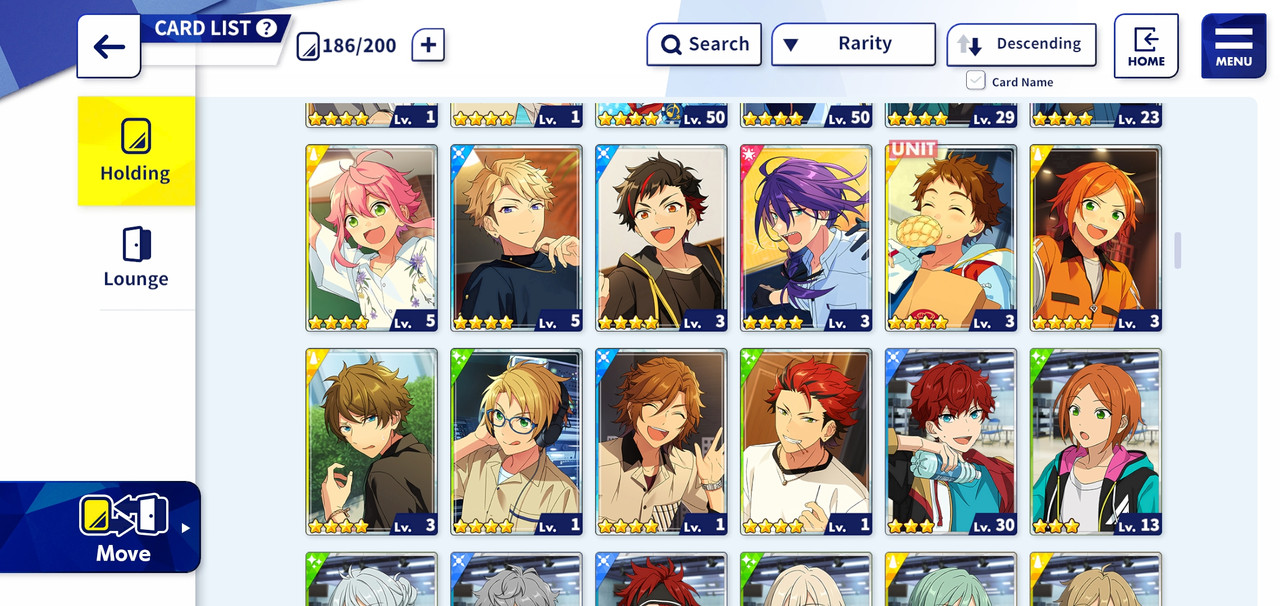
Task: Switch to the Holding tab
Action: pyautogui.click(x=136, y=151)
